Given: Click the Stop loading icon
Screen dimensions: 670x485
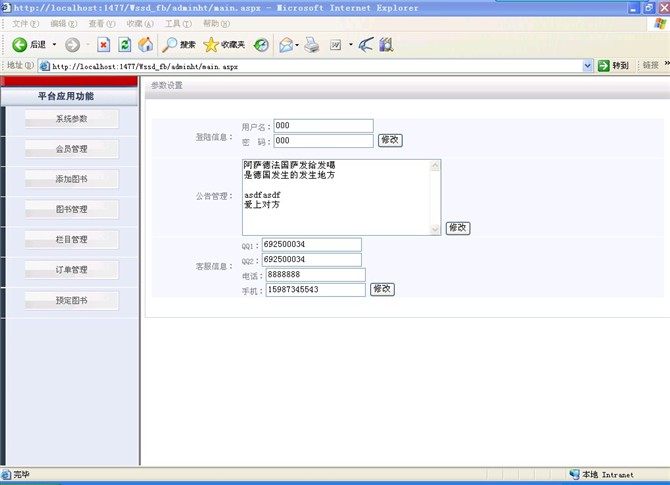Looking at the screenshot, I should [x=103, y=44].
